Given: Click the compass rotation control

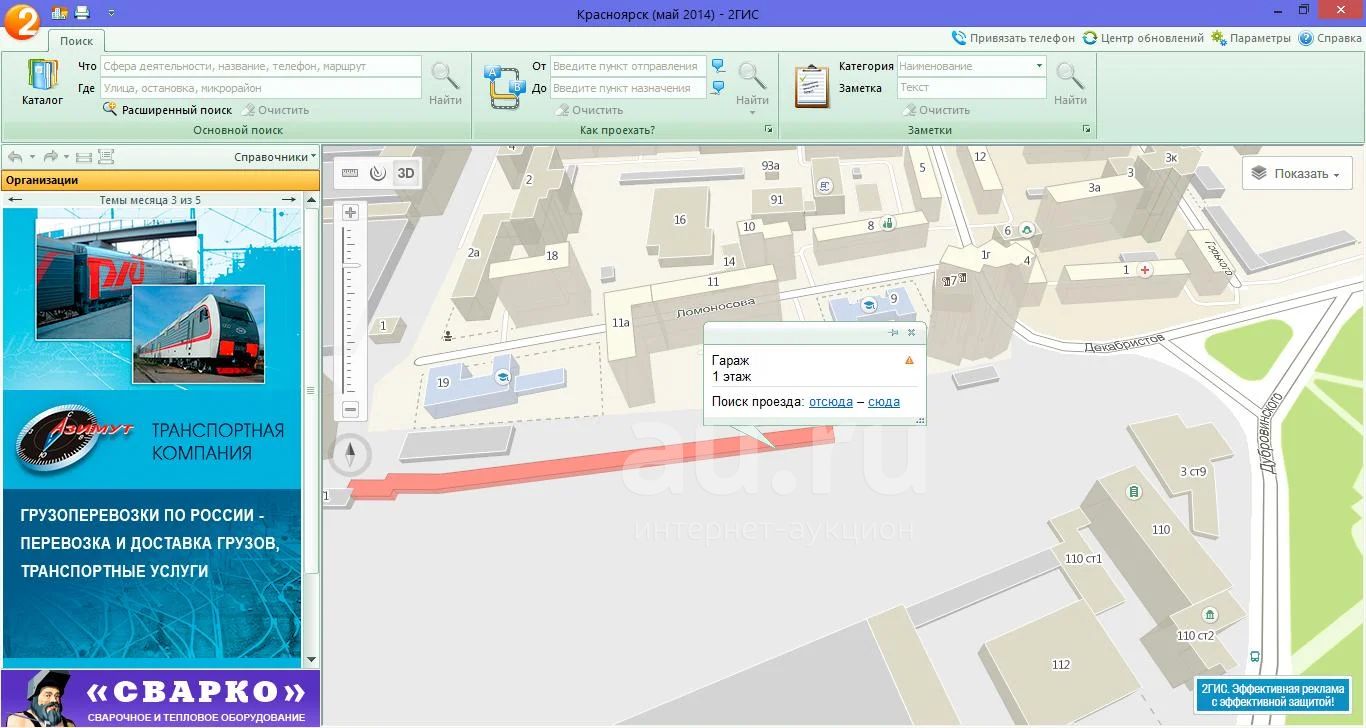Looking at the screenshot, I should 350,455.
